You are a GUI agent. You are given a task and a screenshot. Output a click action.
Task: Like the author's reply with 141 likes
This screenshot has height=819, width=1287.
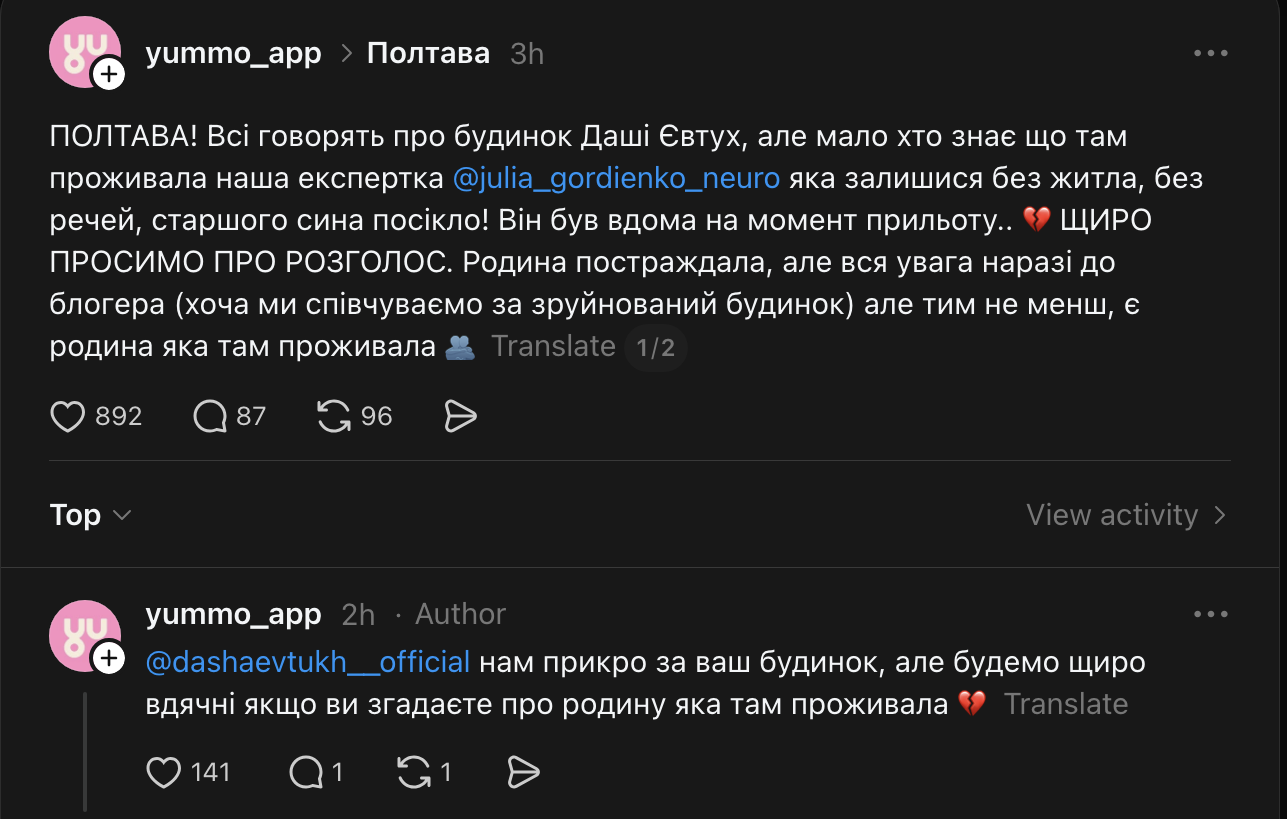point(163,772)
